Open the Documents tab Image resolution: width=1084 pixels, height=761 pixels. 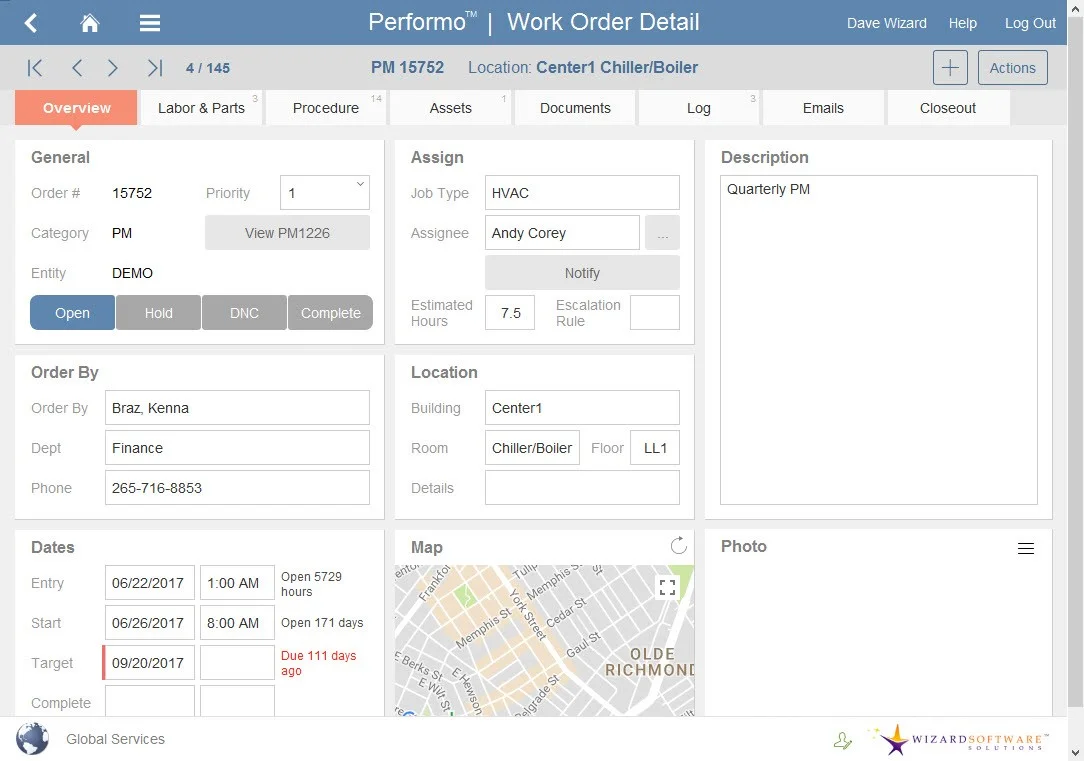(575, 108)
